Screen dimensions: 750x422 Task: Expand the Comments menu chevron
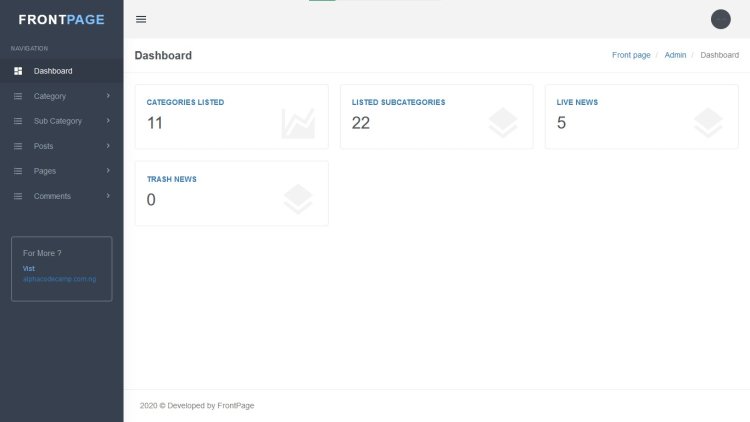coord(108,196)
